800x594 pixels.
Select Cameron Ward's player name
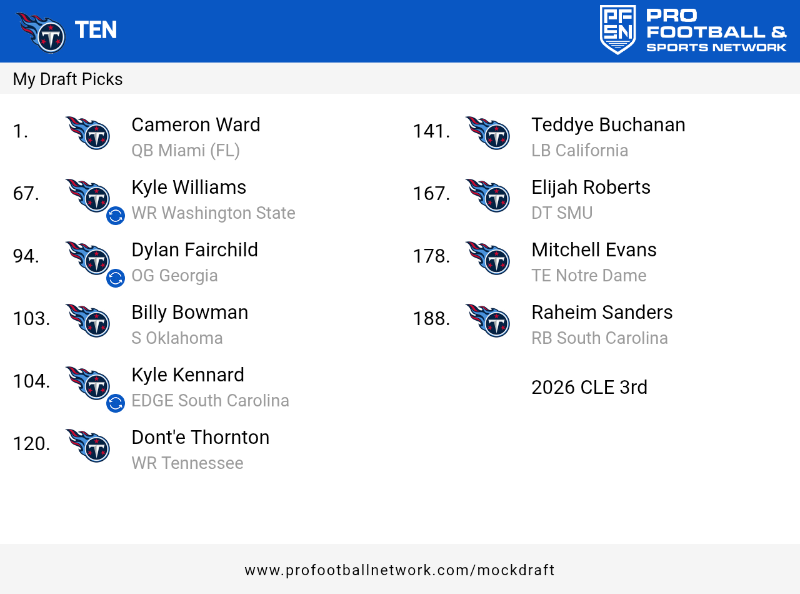(x=196, y=125)
